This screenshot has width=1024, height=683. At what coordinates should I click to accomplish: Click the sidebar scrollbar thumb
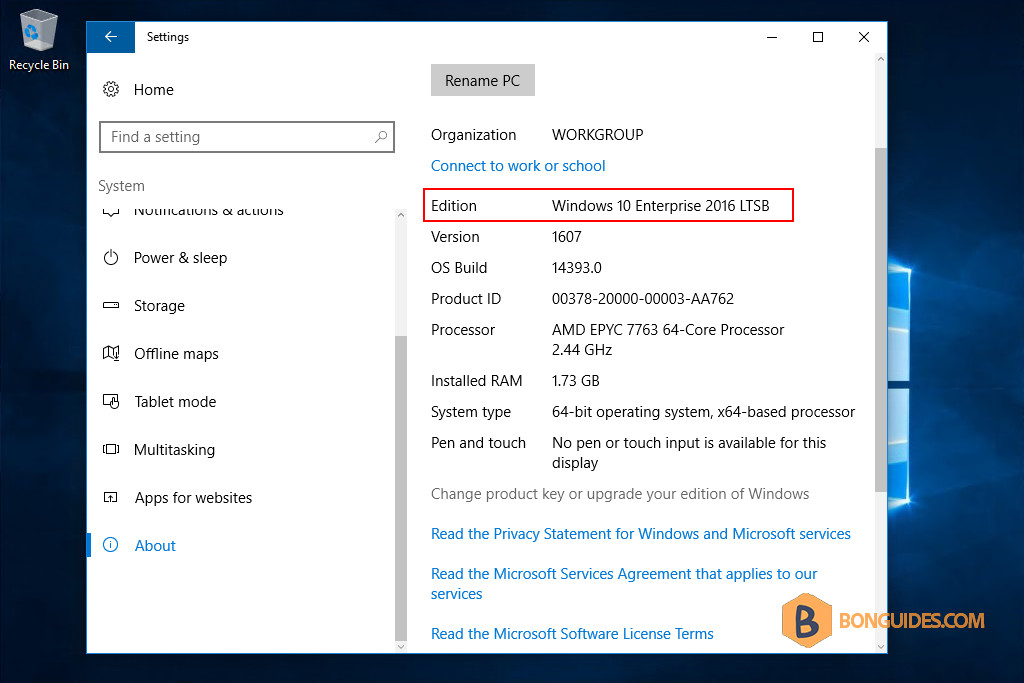(401, 488)
